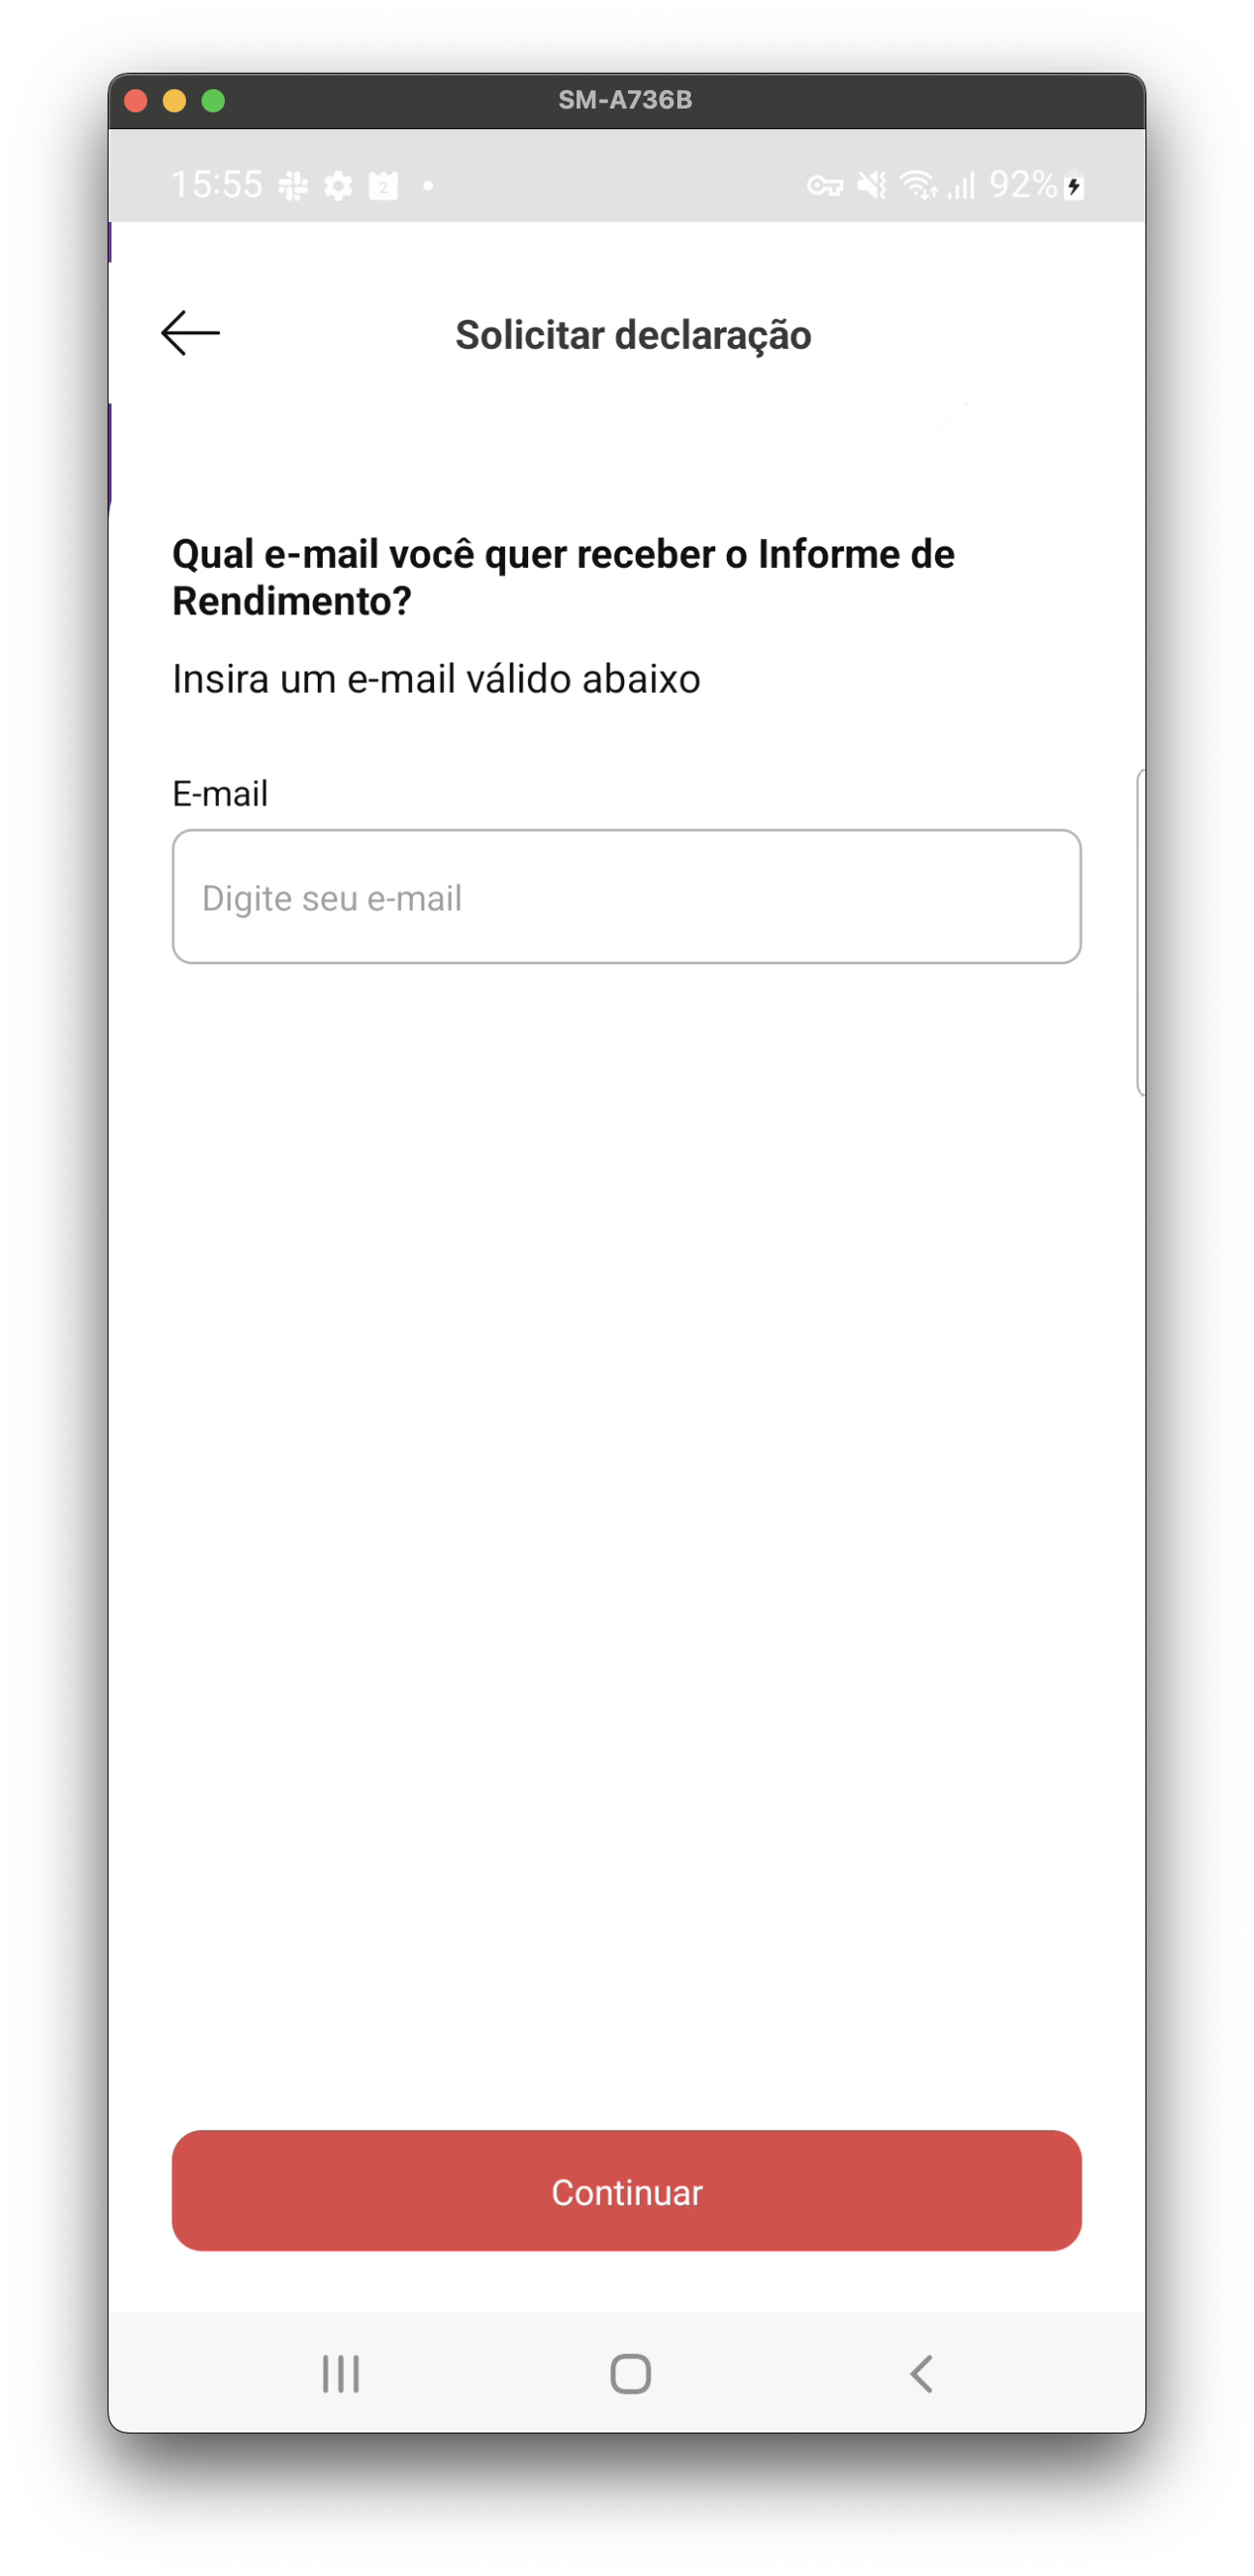Tap the VPN key status icon
Screen dimensions: 1254x2576
(825, 186)
